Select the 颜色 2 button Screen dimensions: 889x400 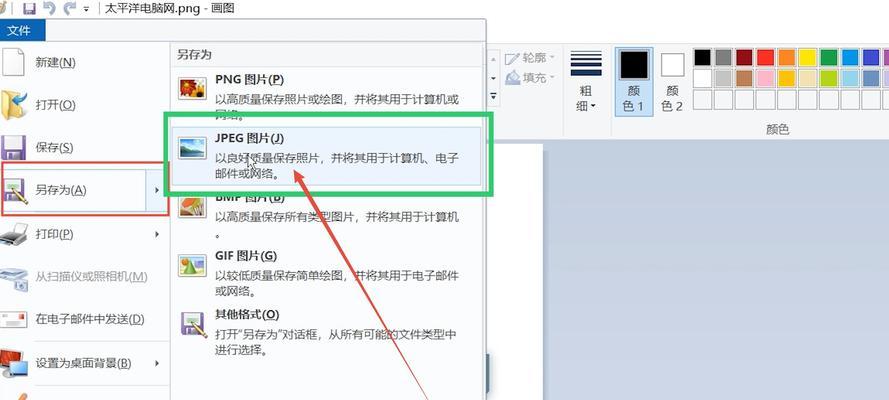[x=672, y=81]
